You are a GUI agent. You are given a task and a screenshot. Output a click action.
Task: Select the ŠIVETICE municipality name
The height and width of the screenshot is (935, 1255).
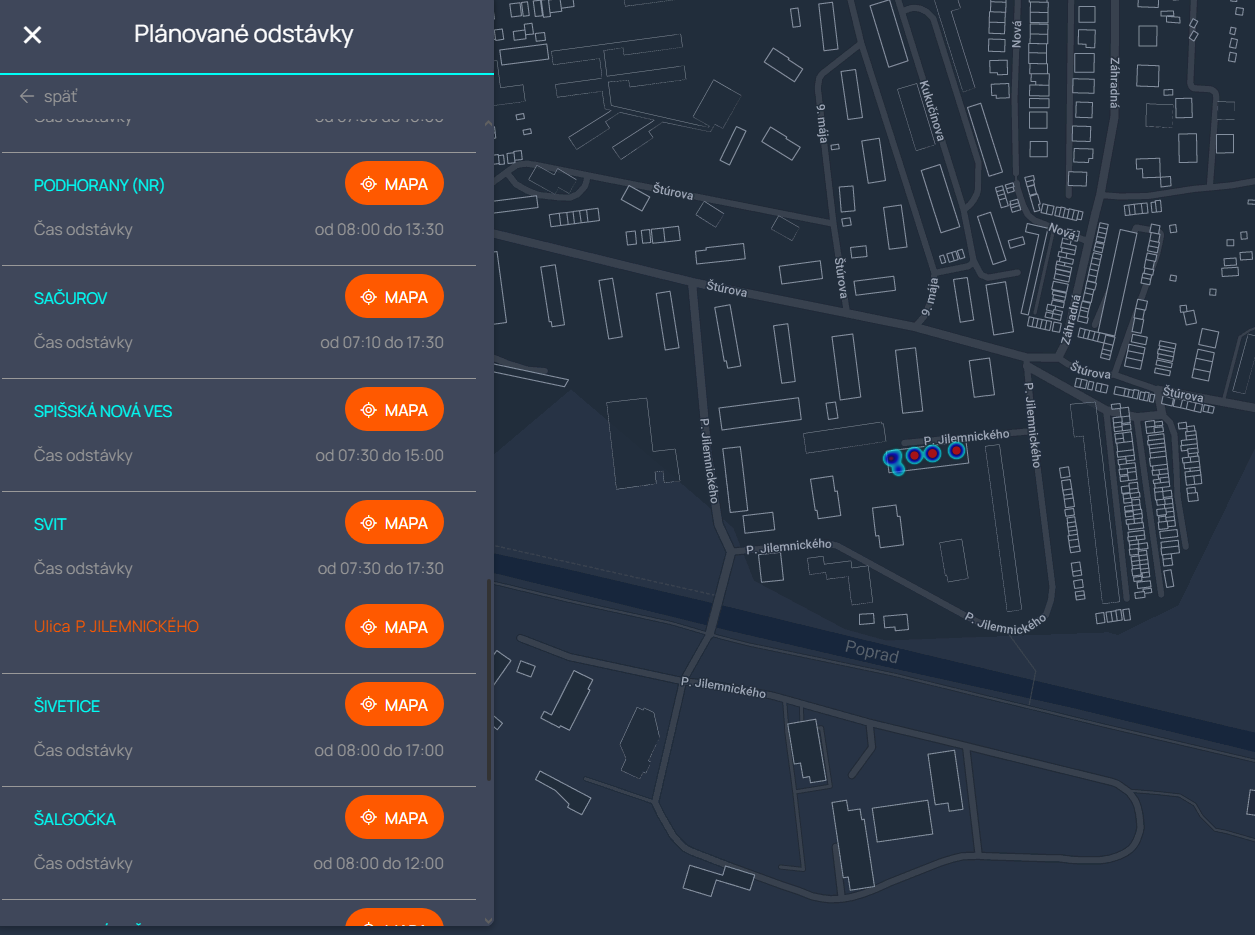click(x=67, y=707)
